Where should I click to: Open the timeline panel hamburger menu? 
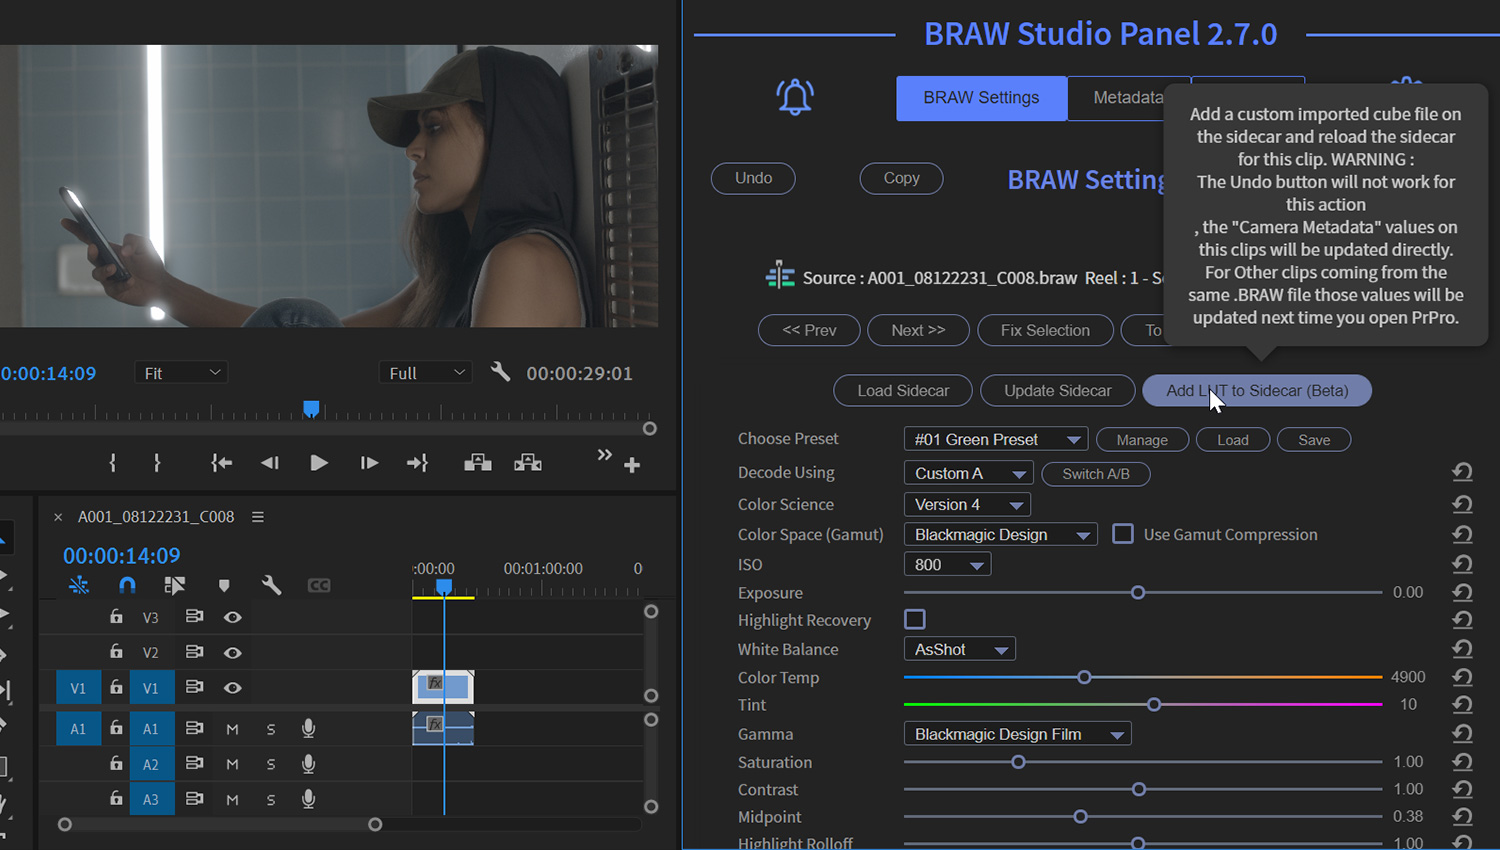257,516
